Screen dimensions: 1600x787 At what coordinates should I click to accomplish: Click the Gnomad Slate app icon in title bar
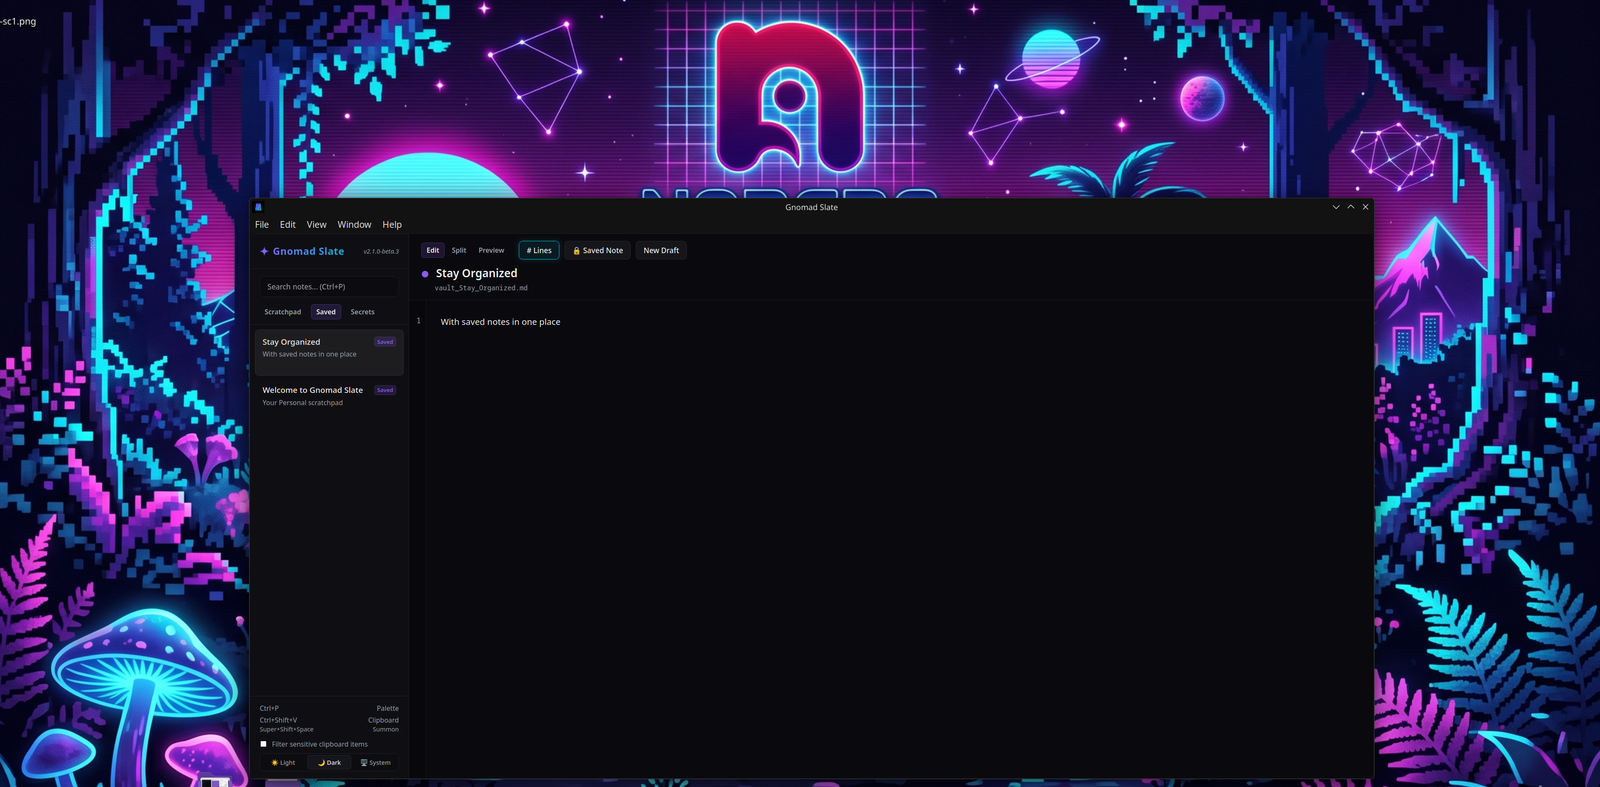click(258, 207)
